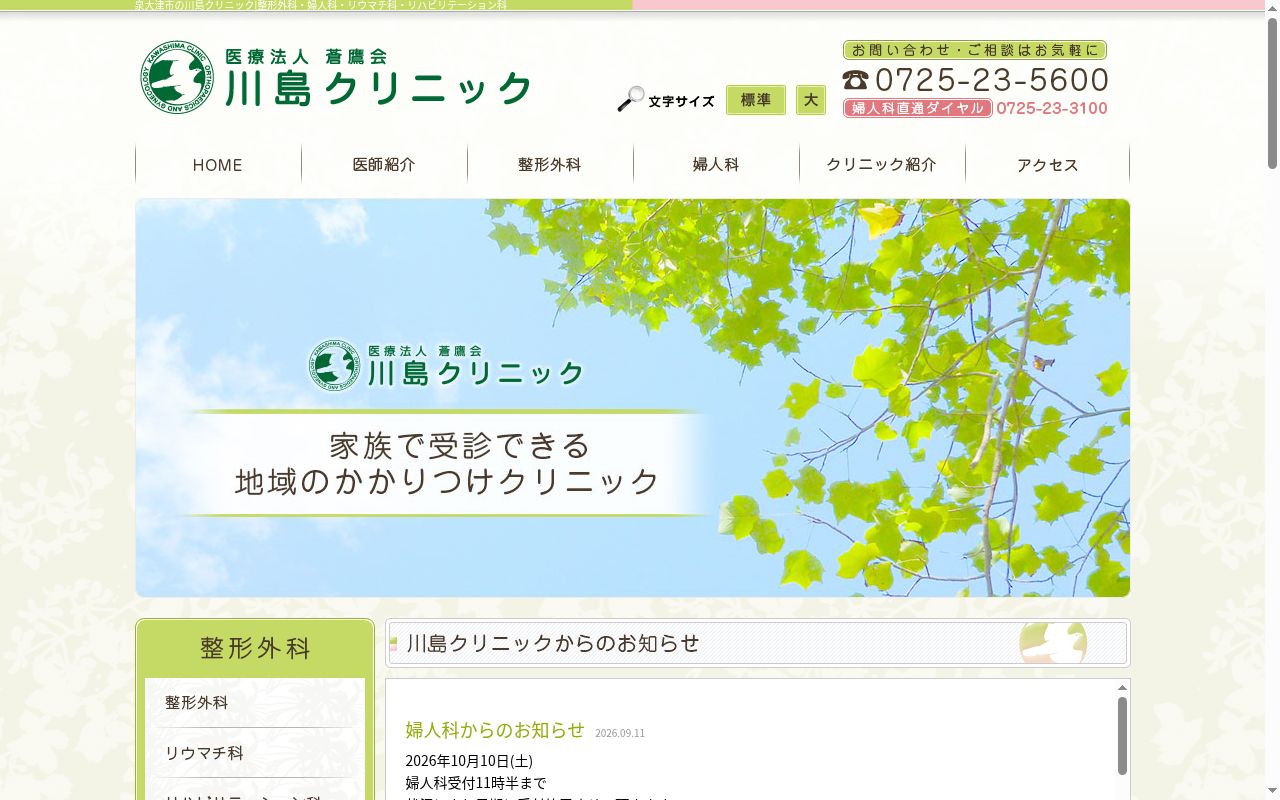Click the 婦人科直通ダイヤル pink label
The height and width of the screenshot is (800, 1280).
click(918, 108)
